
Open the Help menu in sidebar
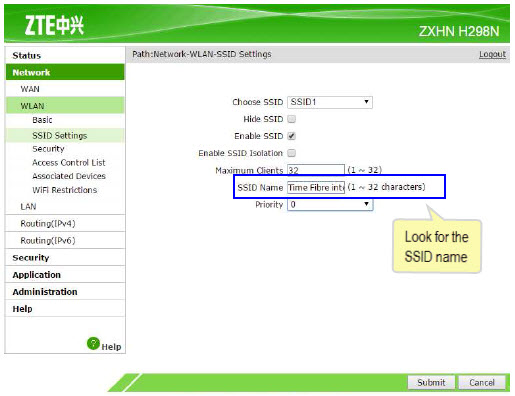click(65, 309)
